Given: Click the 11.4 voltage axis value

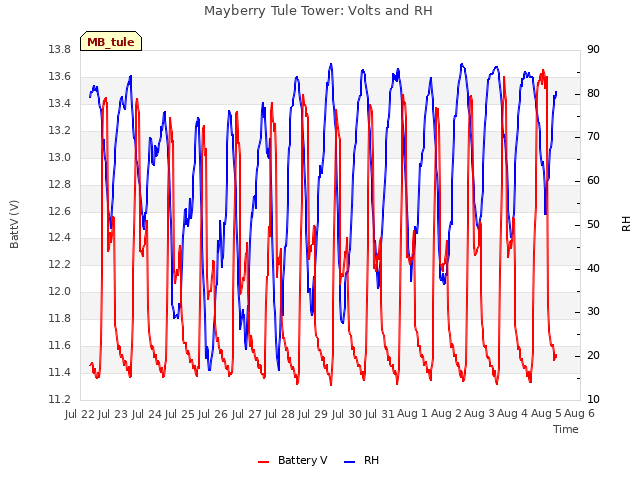Looking at the screenshot, I should coord(60,373).
